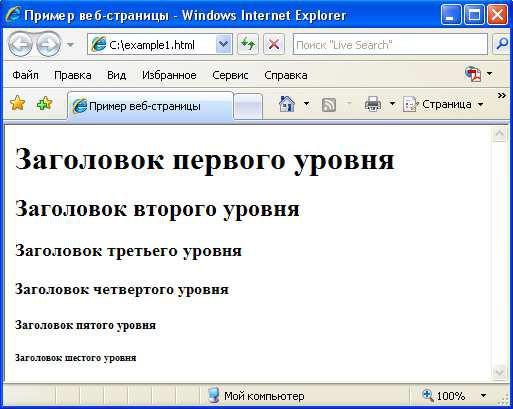Open the Вид menu

click(117, 75)
